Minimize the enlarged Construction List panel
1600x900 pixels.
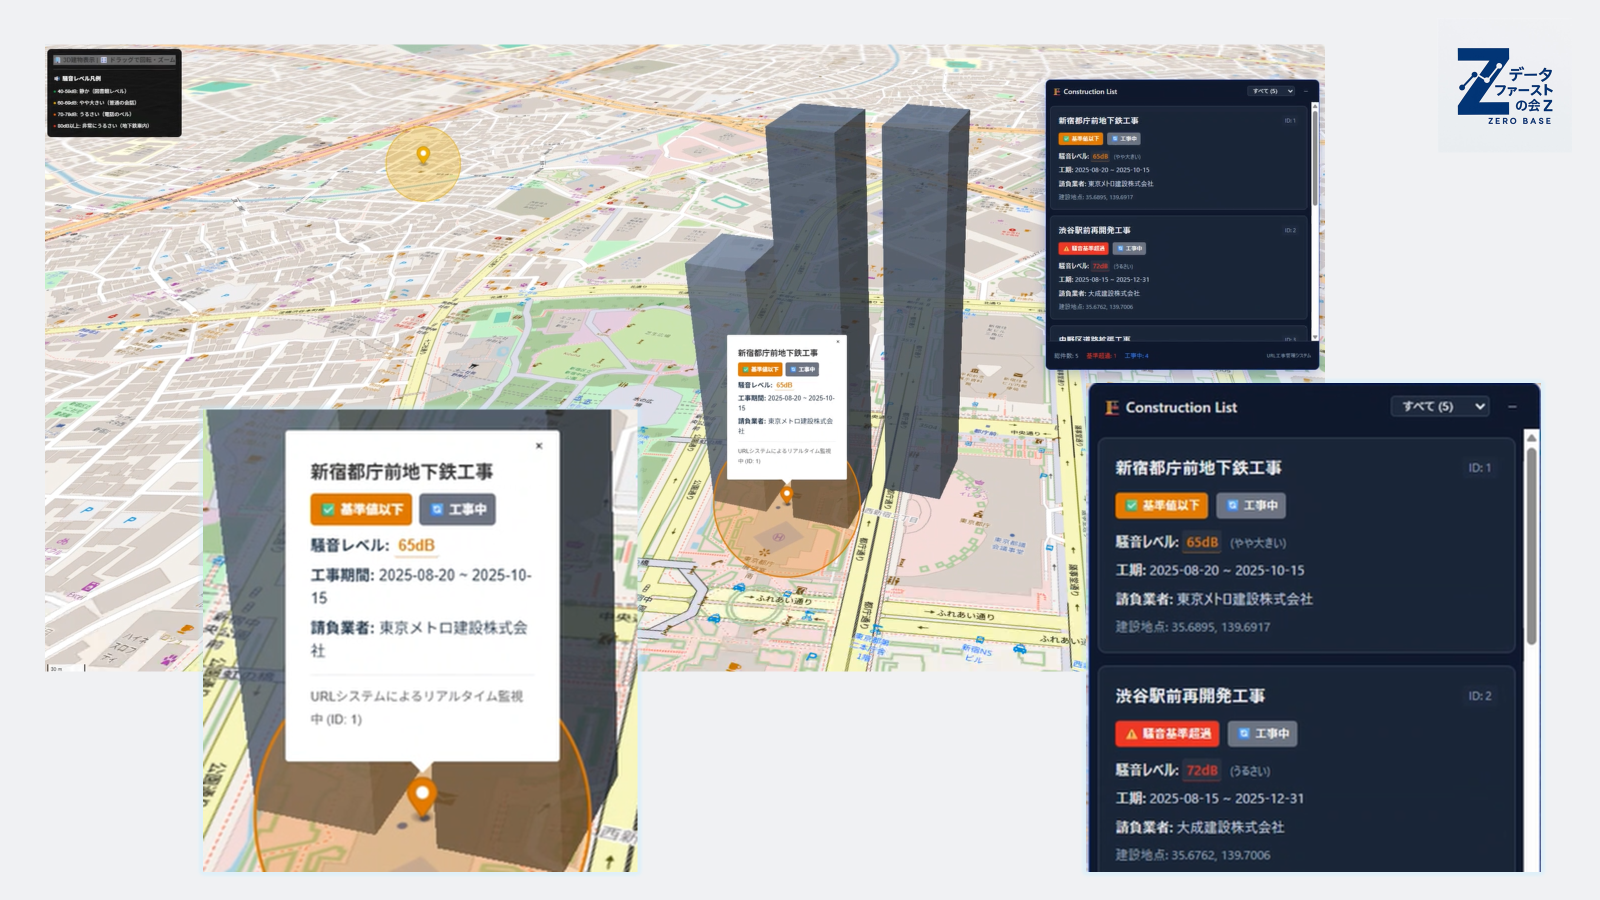[x=1512, y=406]
